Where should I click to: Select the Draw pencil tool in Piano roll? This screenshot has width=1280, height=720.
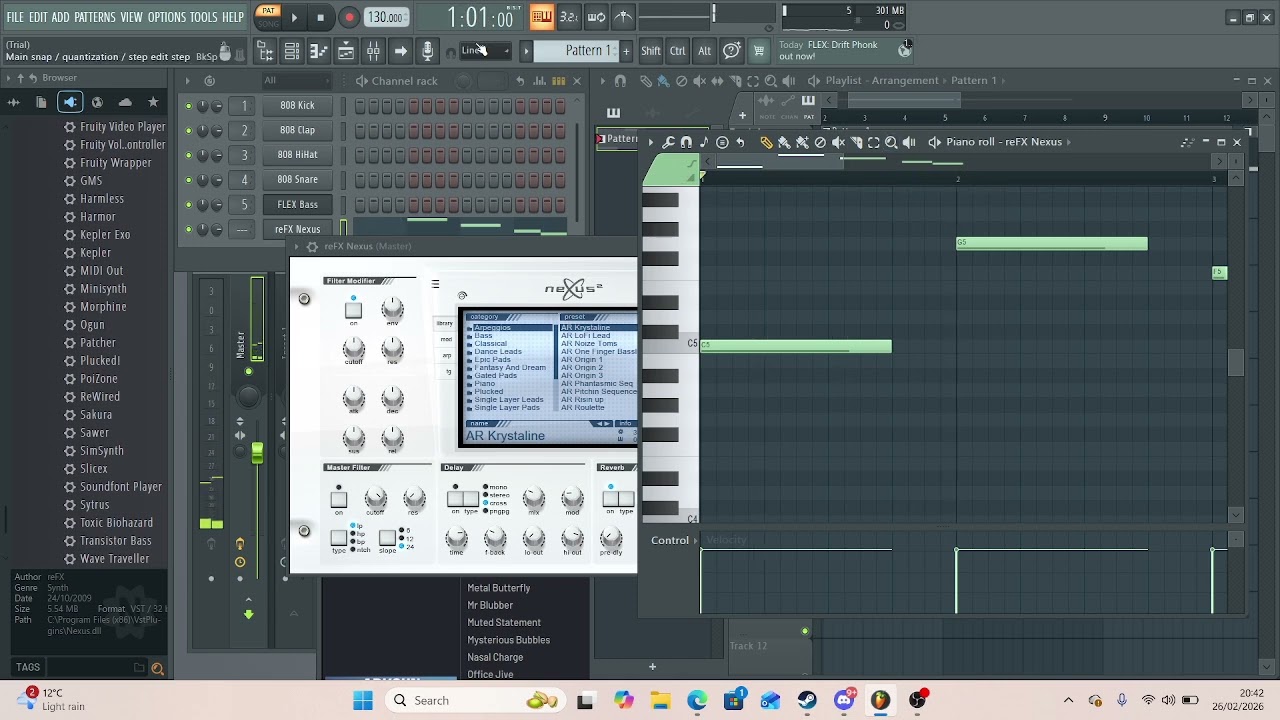tap(766, 142)
